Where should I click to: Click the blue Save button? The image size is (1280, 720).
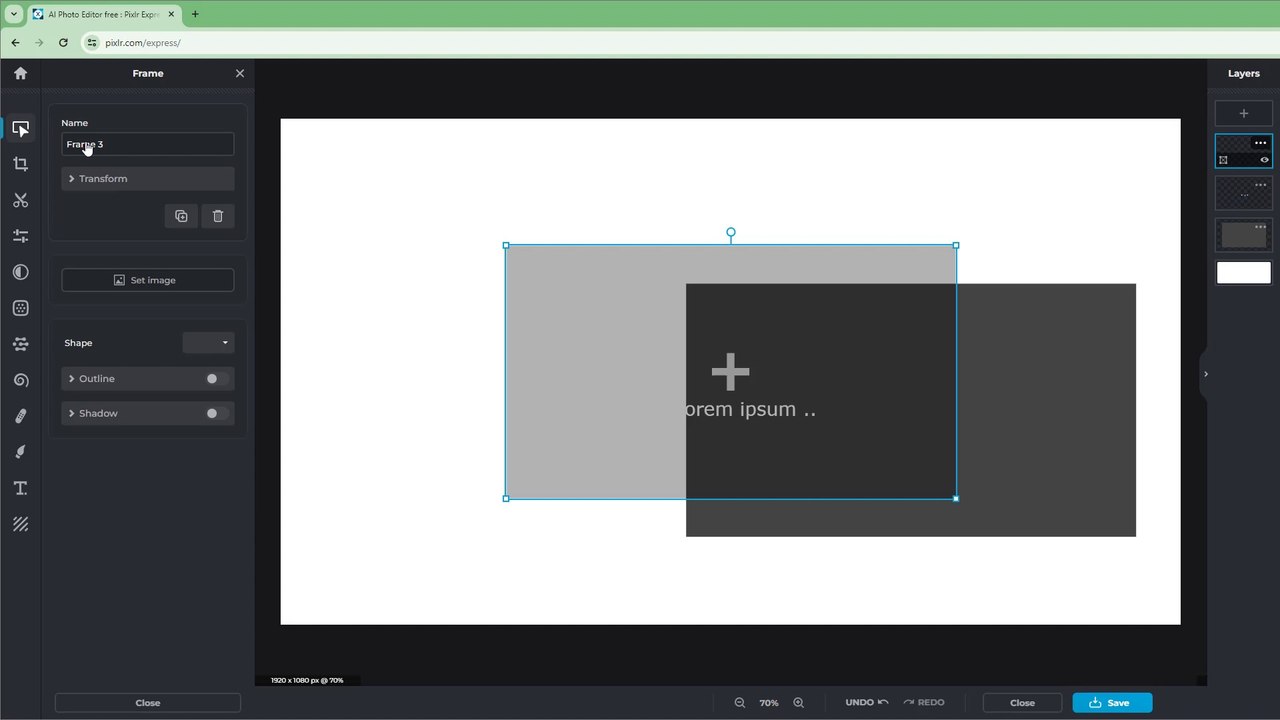1112,703
